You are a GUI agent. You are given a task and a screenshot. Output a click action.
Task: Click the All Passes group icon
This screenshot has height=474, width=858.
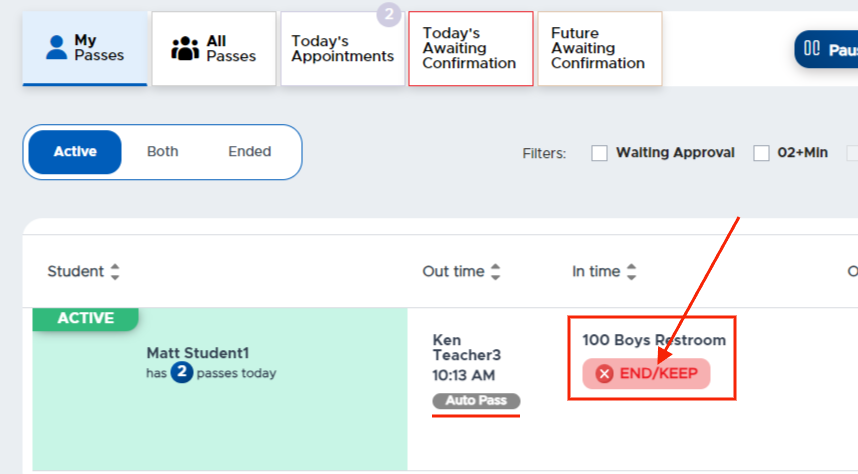click(185, 48)
